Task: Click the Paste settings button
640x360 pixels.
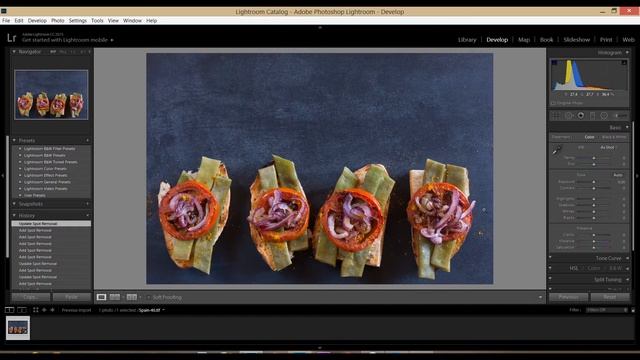Action: 71,297
